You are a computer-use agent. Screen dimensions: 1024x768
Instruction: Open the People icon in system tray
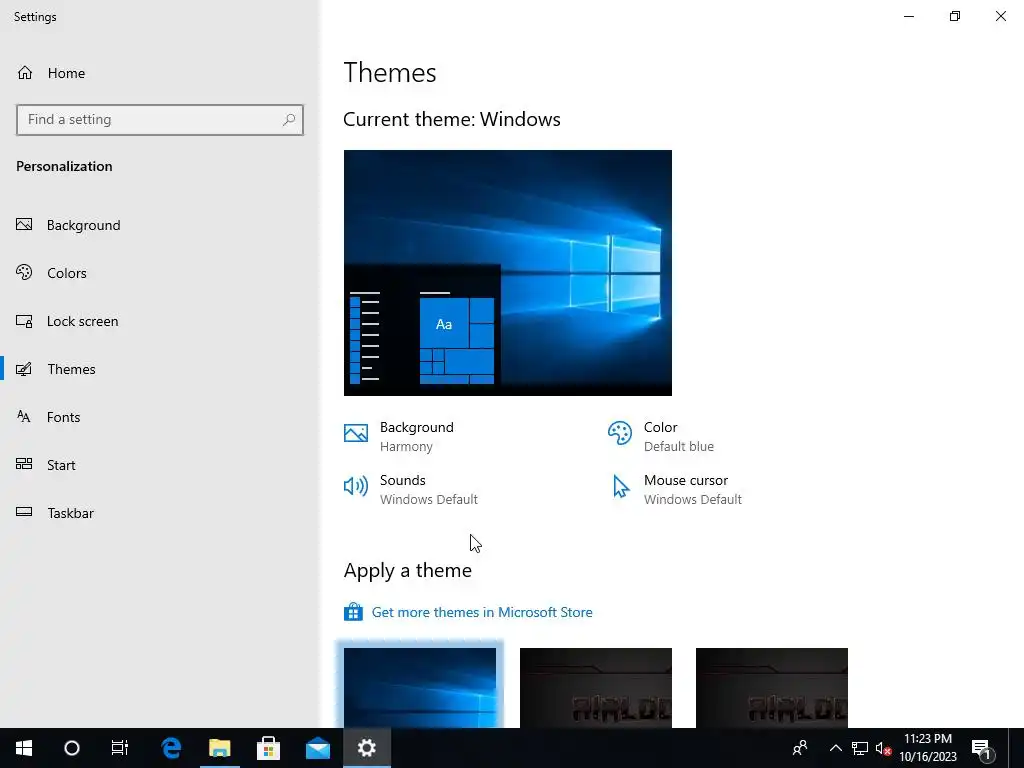tap(800, 748)
